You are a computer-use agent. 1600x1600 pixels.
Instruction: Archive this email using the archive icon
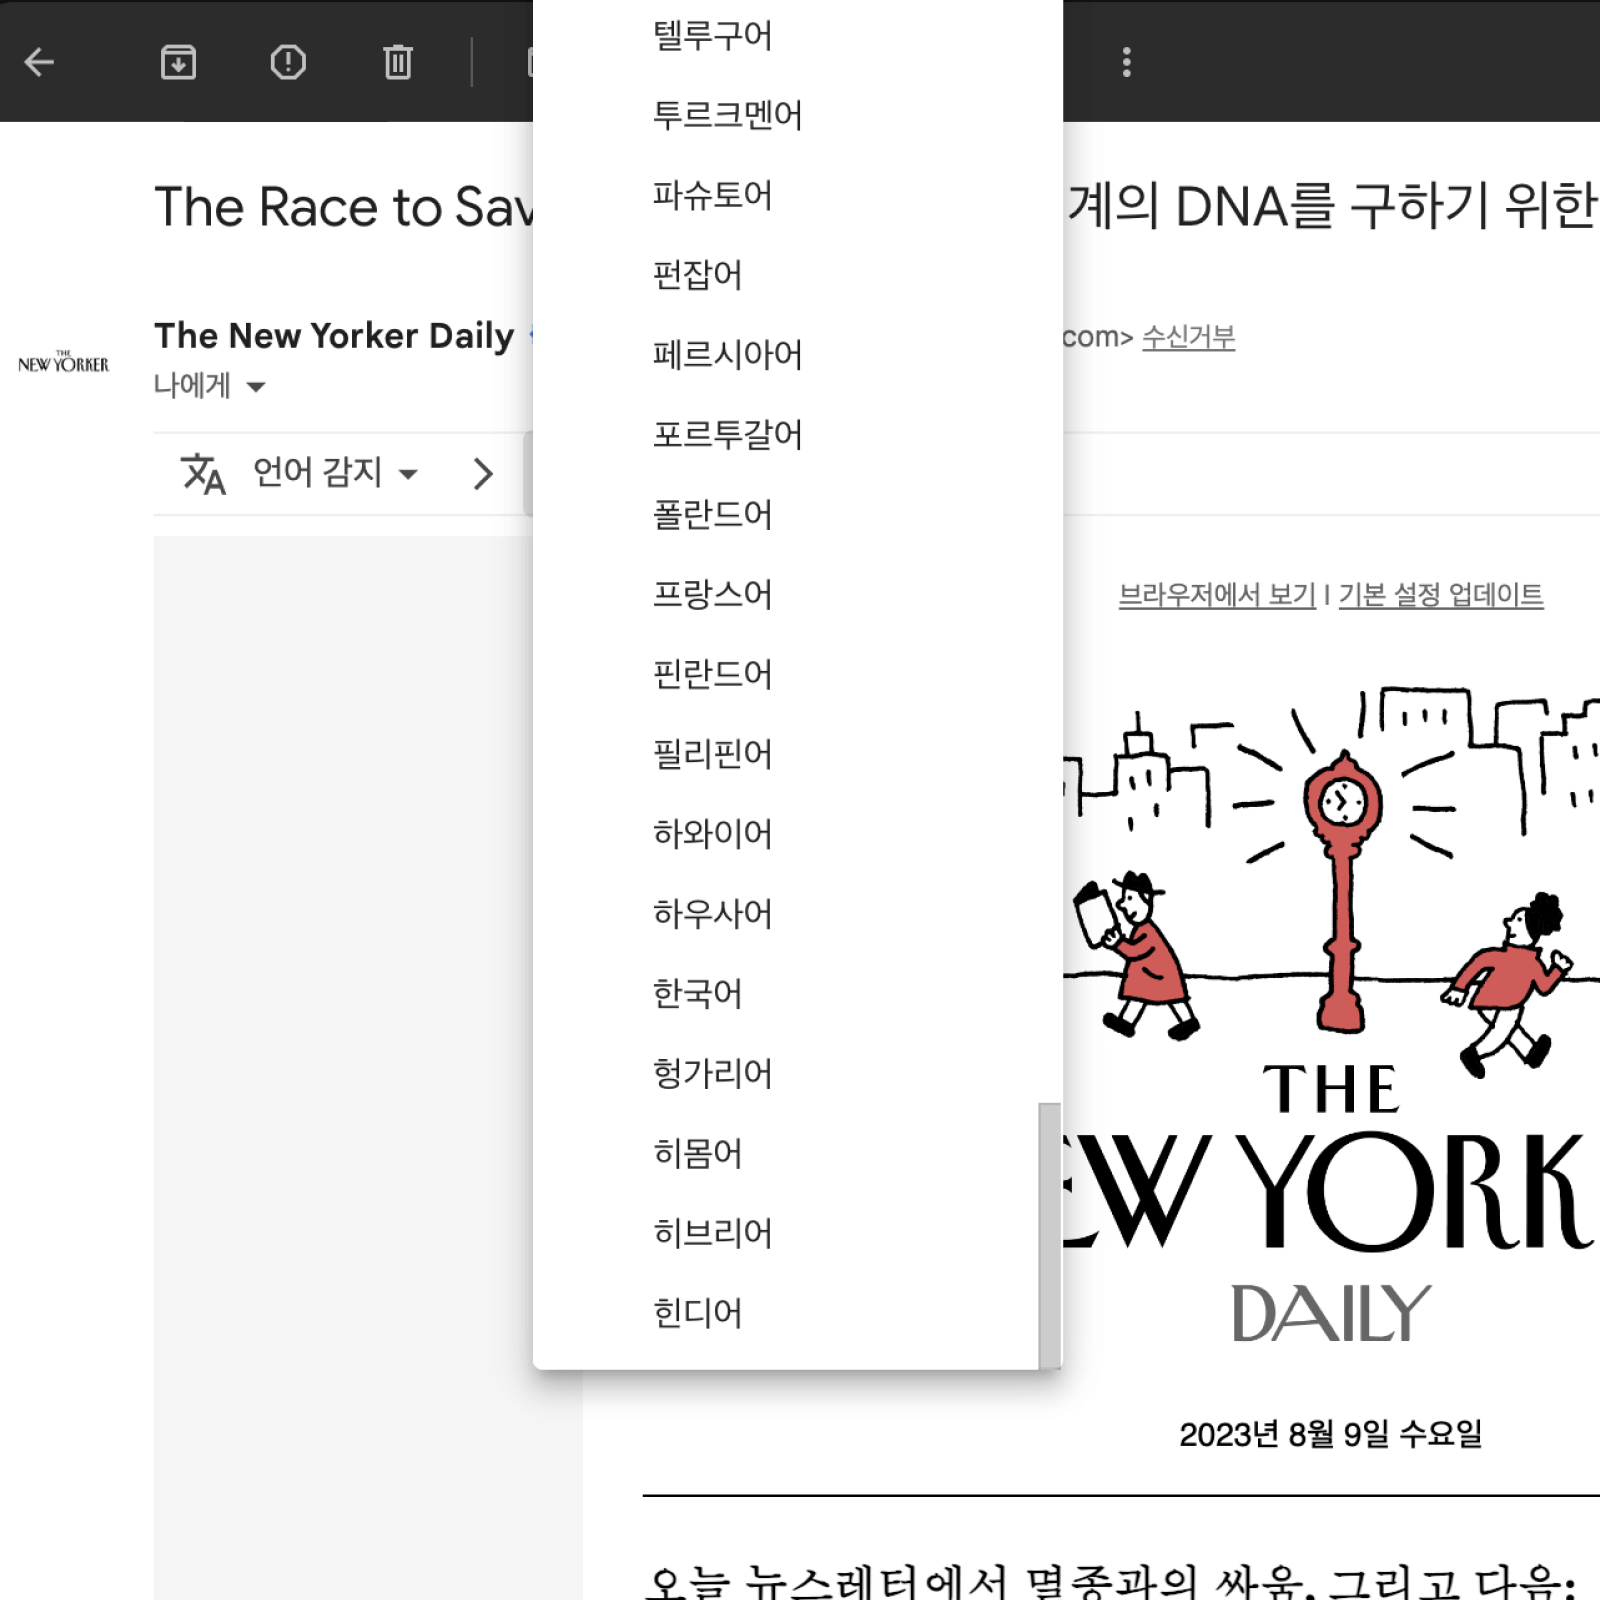(x=178, y=62)
